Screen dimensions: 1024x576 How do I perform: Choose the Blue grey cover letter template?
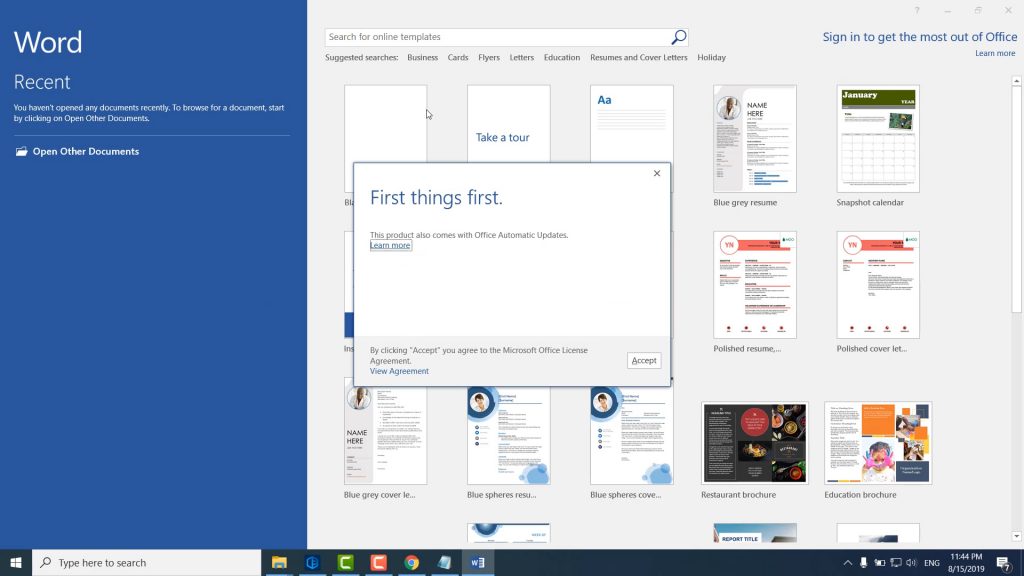tap(385, 436)
